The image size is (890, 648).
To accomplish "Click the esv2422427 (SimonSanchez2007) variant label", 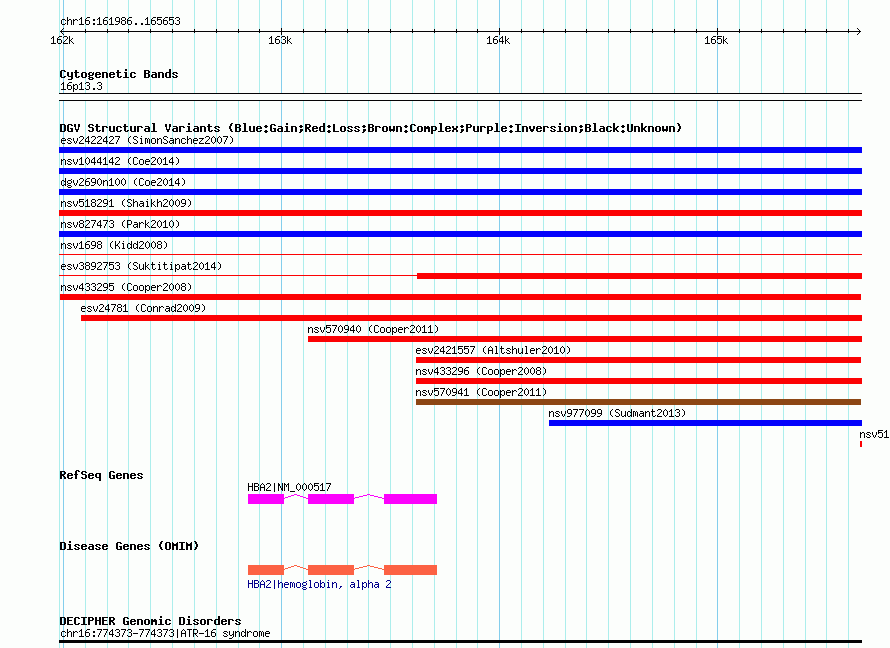I will click(x=147, y=140).
